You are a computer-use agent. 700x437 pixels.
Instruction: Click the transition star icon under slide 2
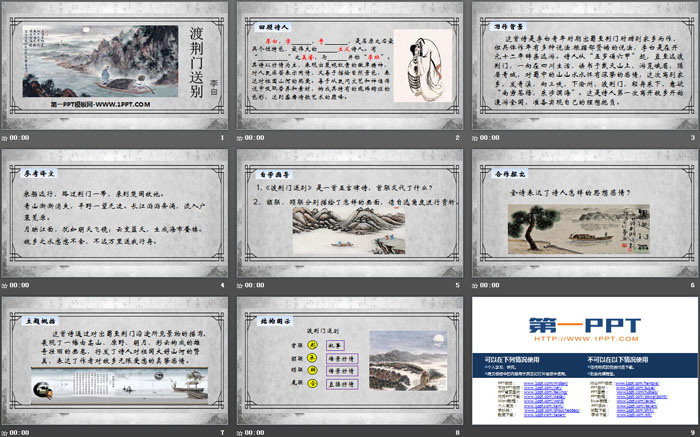pyautogui.click(x=240, y=138)
